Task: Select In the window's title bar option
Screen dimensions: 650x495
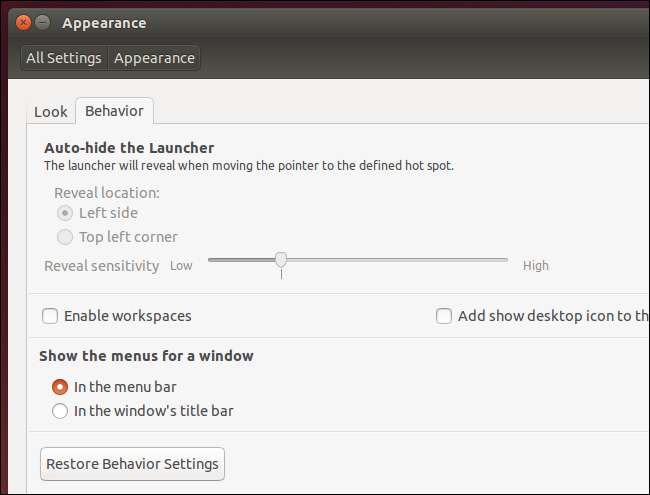Action: (60, 410)
